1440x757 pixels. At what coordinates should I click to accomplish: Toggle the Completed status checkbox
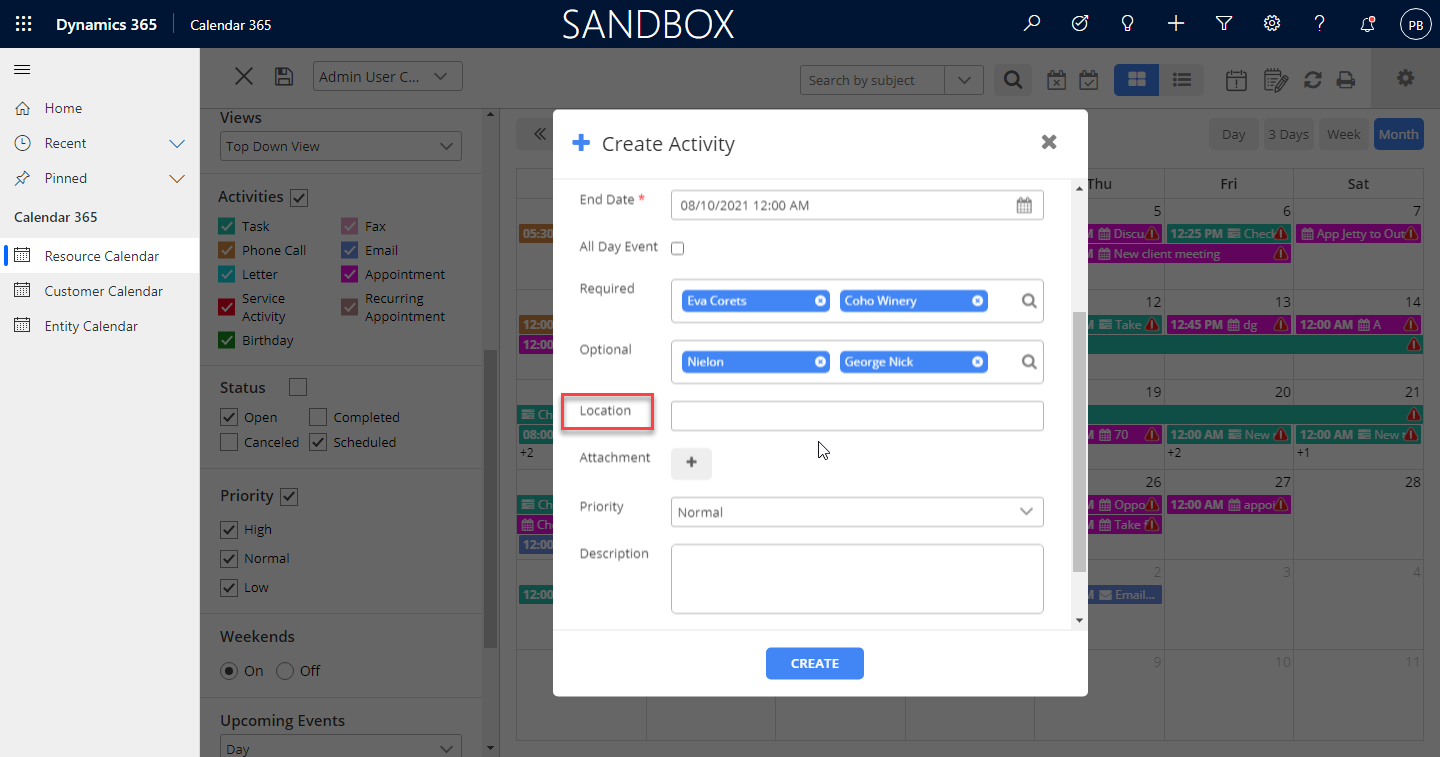tap(318, 417)
